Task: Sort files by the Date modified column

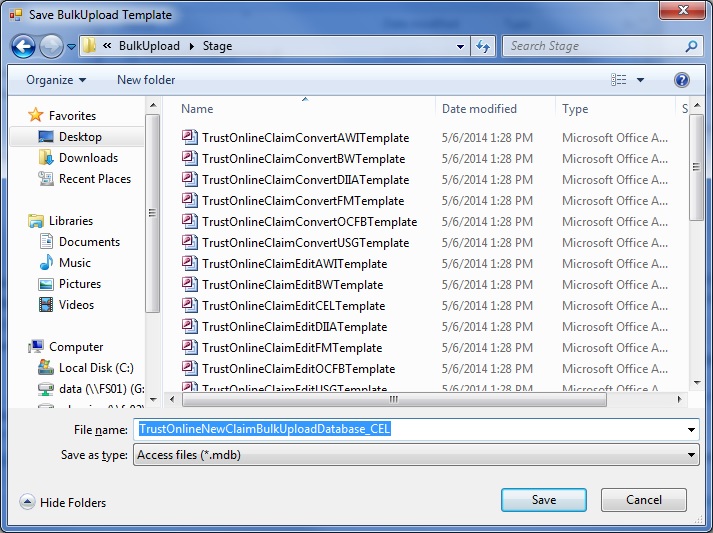Action: click(x=480, y=109)
